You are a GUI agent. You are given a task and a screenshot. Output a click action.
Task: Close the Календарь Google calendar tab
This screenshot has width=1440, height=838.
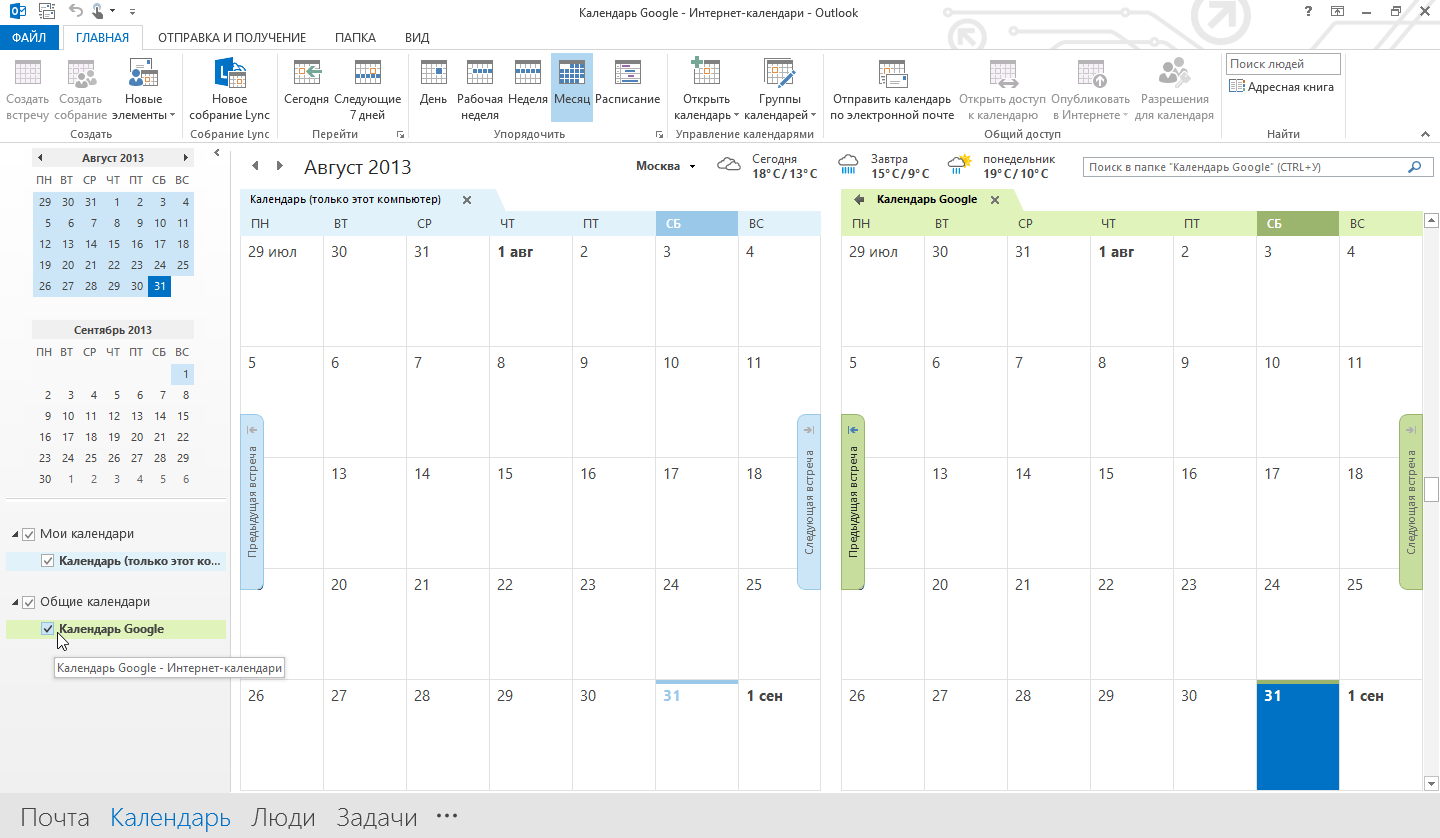pyautogui.click(x=995, y=200)
